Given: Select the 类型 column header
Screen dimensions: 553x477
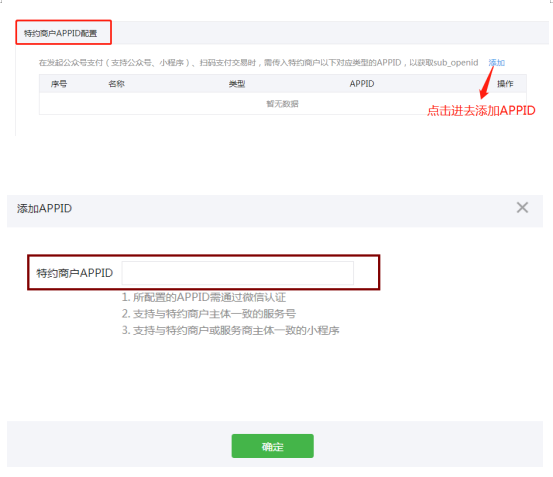Looking at the screenshot, I should (237, 84).
